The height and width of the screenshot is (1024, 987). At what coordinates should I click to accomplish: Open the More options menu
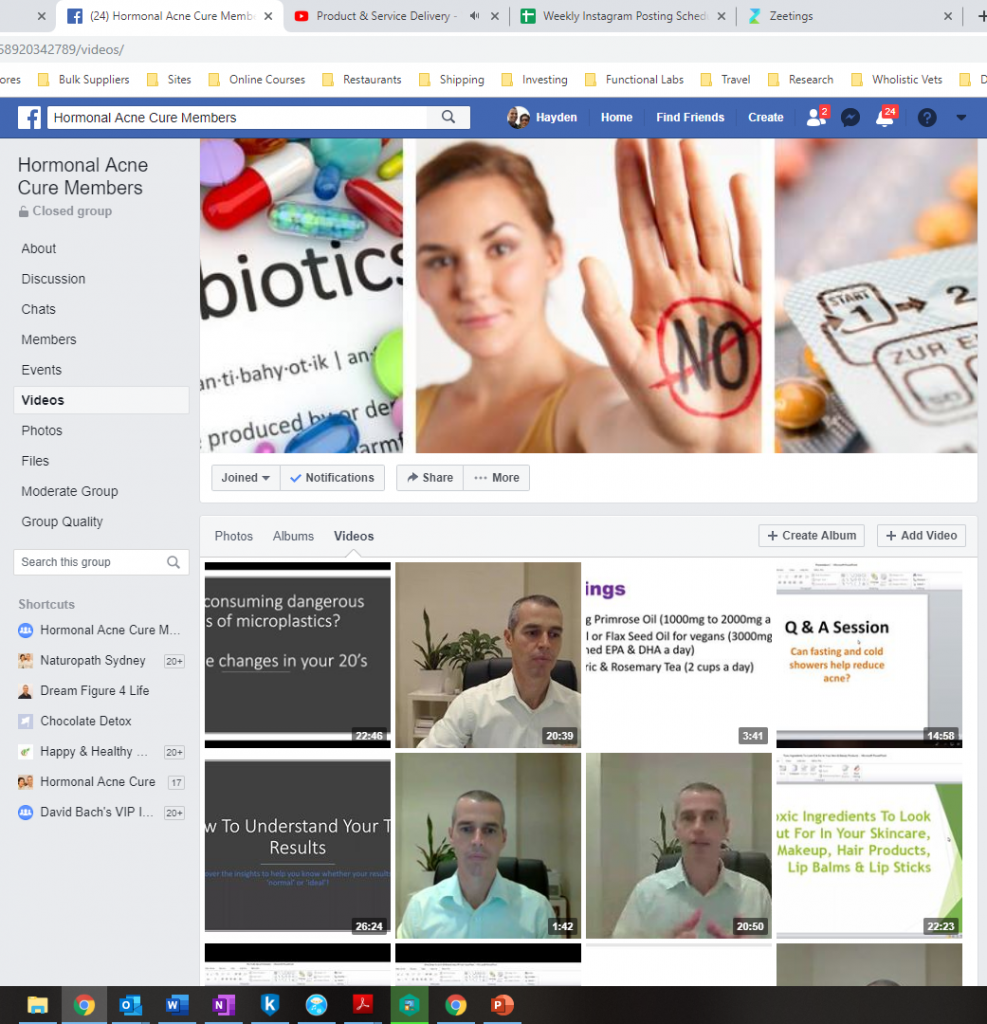(496, 478)
